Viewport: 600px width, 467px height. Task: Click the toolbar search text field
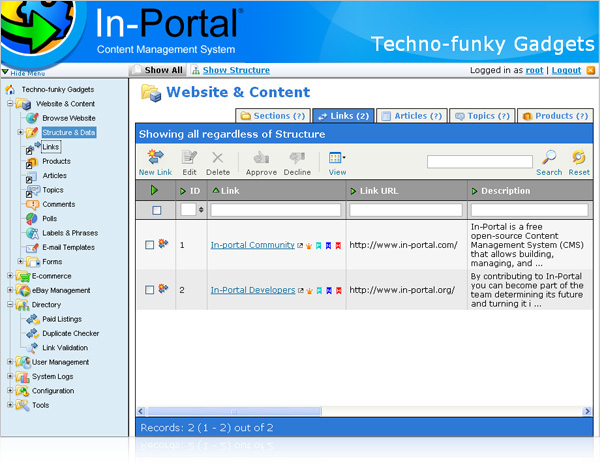pos(480,162)
